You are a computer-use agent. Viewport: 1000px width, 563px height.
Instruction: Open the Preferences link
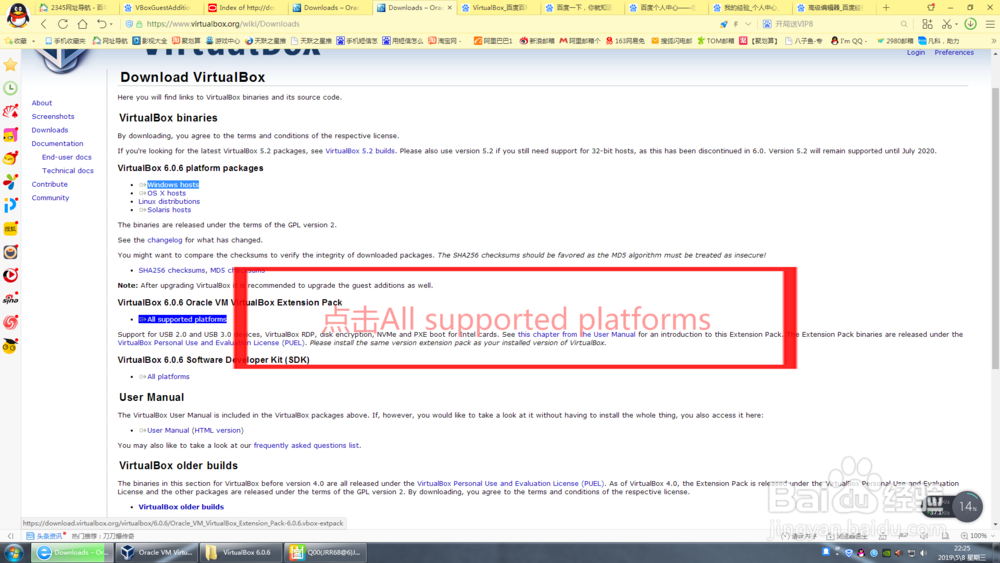pos(954,53)
